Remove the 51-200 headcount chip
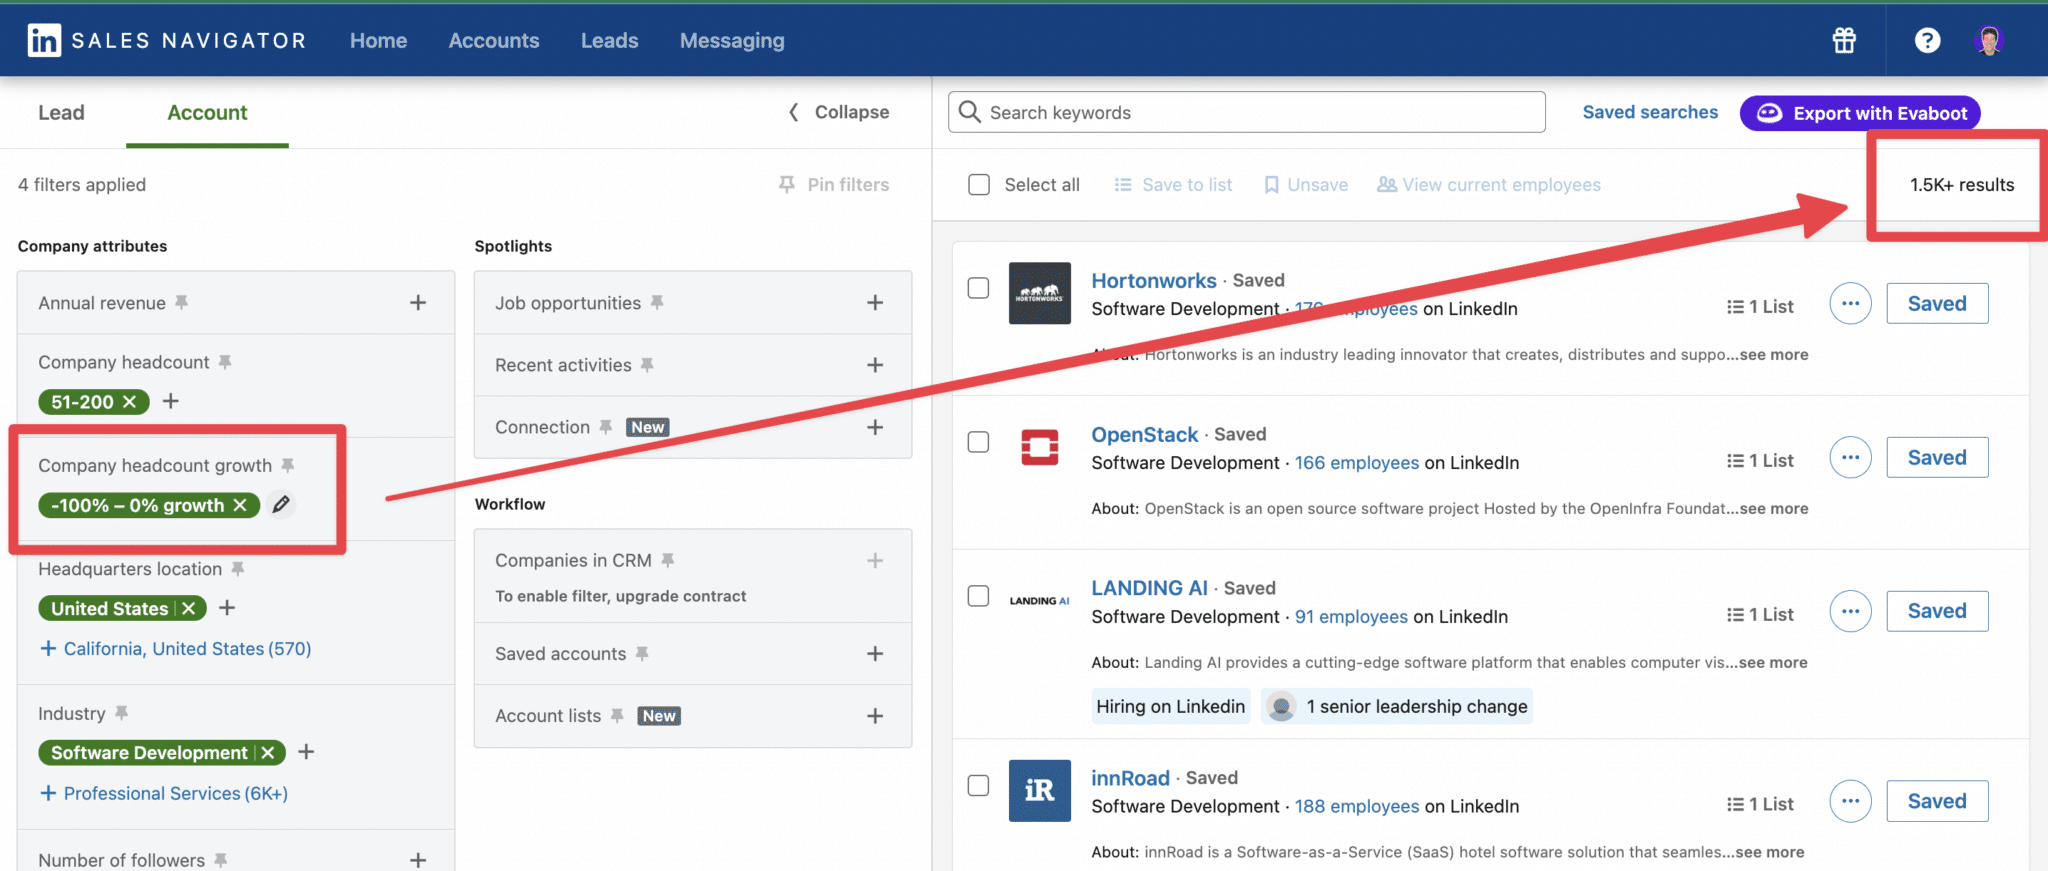2048x871 pixels. (129, 402)
